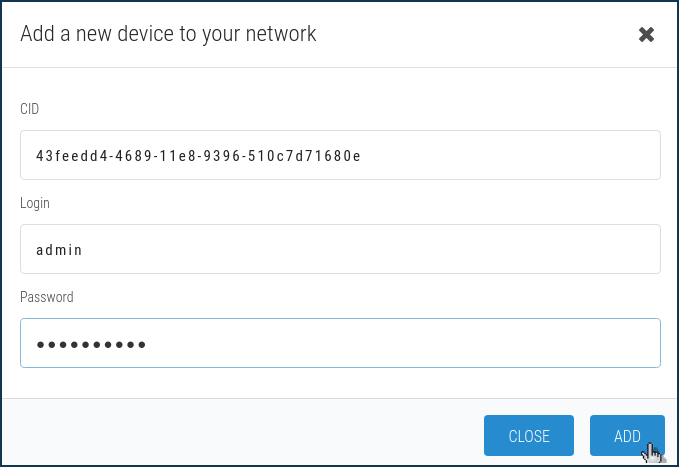Click the Password field label
679x467 pixels.
pyautogui.click(x=47, y=297)
